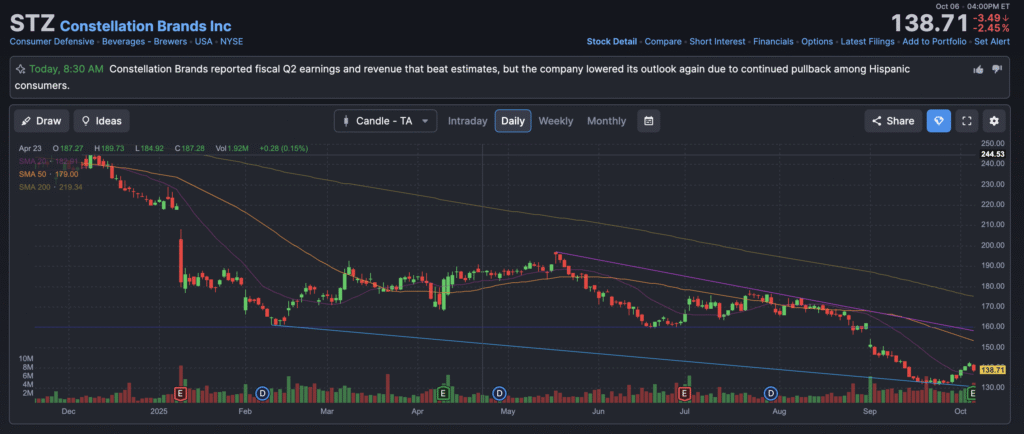The width and height of the screenshot is (1024, 434).
Task: Switch chart to Weekly timeframe
Action: click(556, 121)
